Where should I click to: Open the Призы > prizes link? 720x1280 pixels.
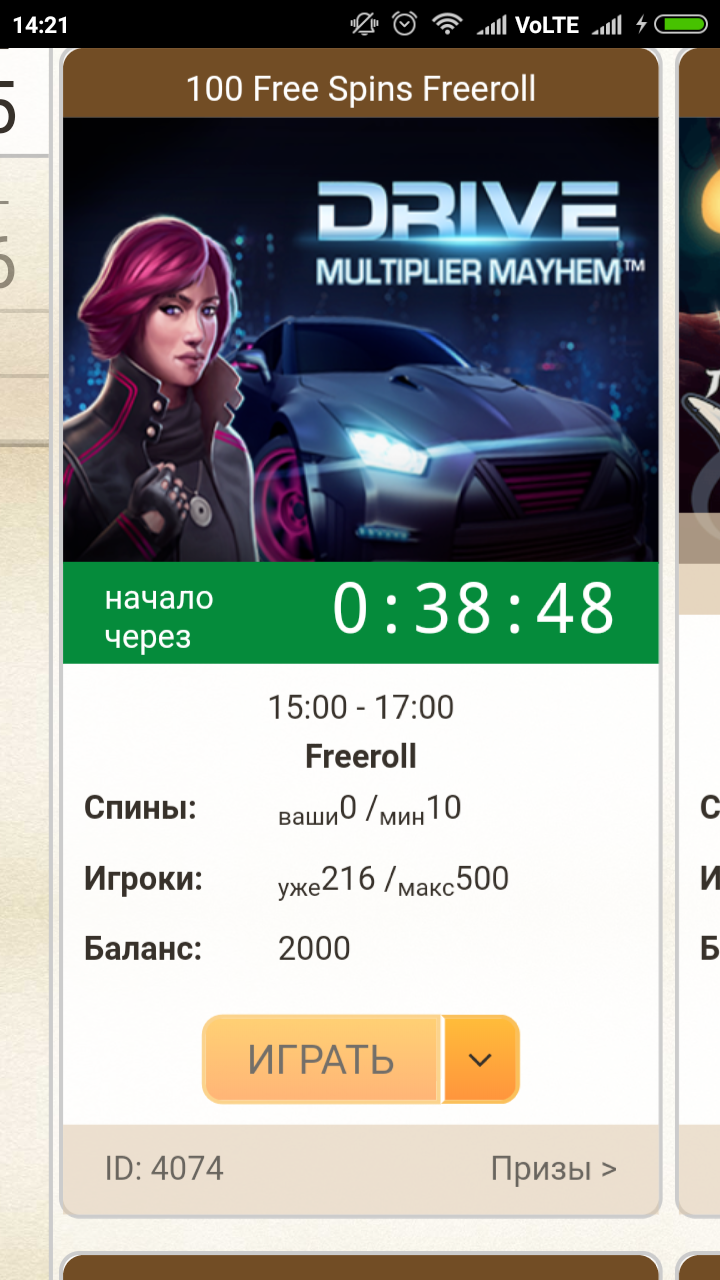(x=554, y=1168)
